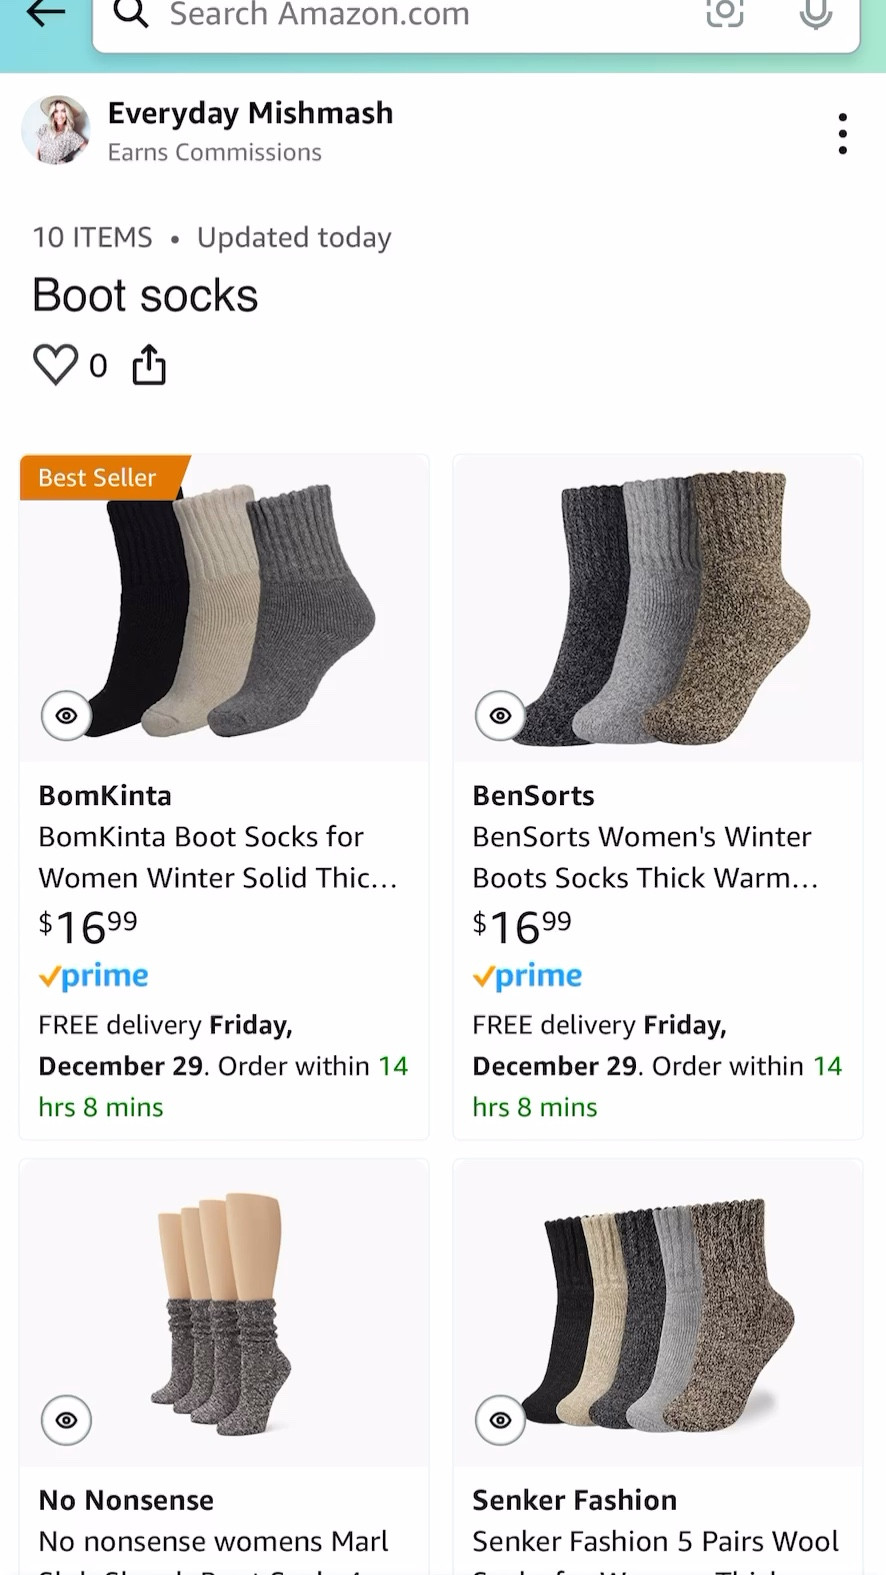Tap the search magnifier icon

tap(131, 13)
